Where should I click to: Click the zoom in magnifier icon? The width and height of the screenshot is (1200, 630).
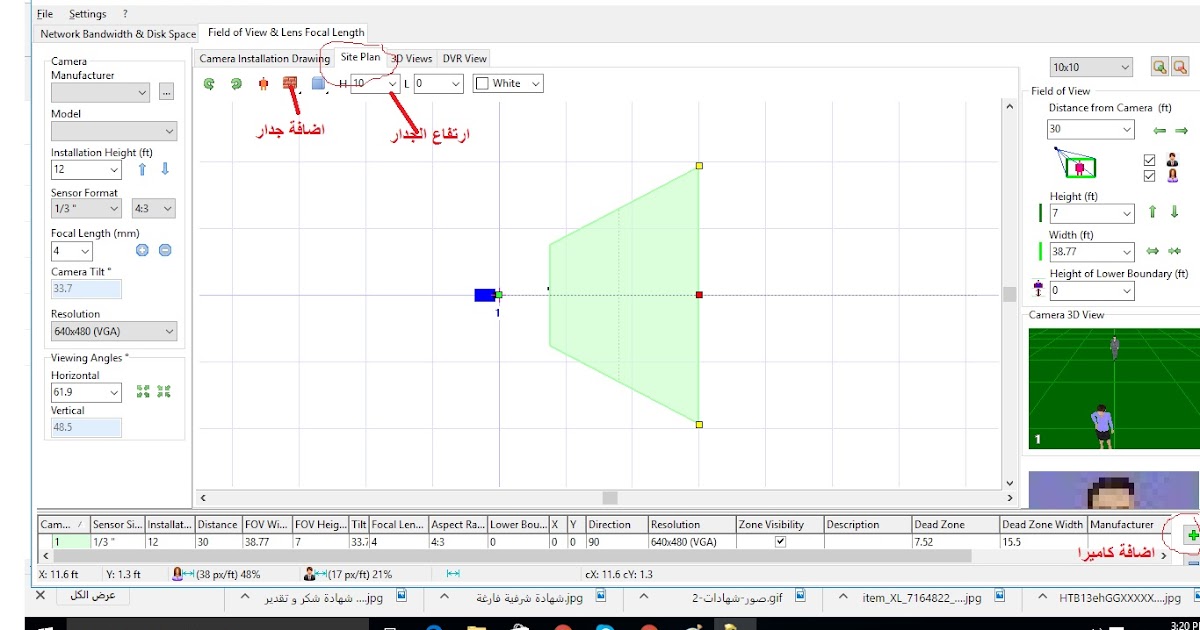click(x=1159, y=67)
